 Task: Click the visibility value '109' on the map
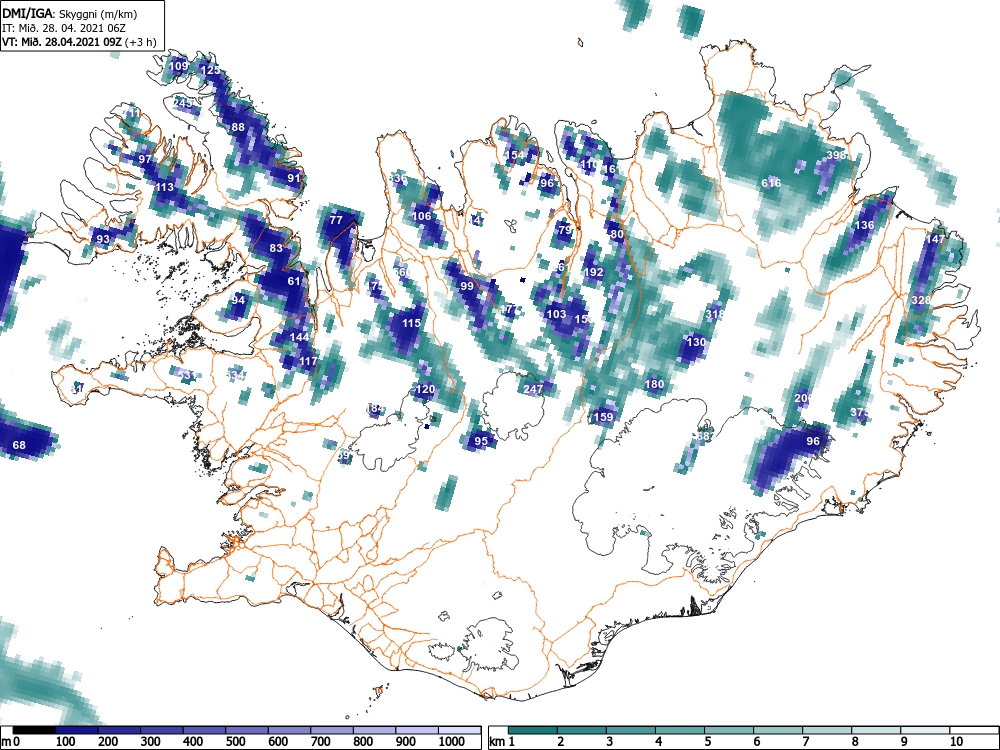(x=179, y=66)
